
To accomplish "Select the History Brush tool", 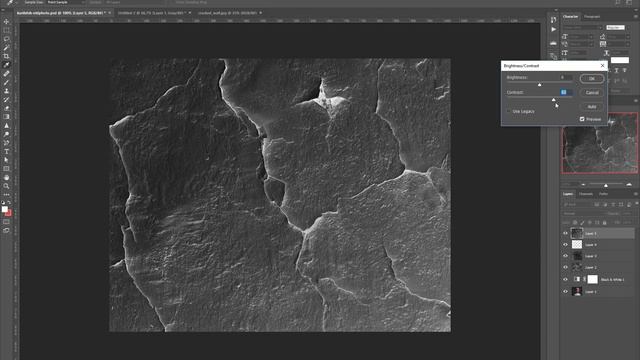I will click(x=6, y=100).
